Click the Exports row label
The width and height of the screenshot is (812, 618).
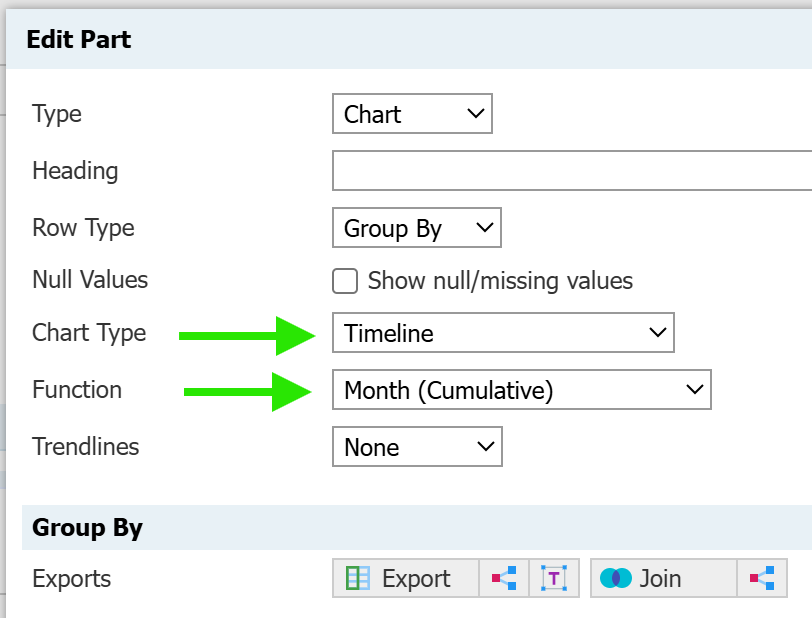(x=72, y=578)
